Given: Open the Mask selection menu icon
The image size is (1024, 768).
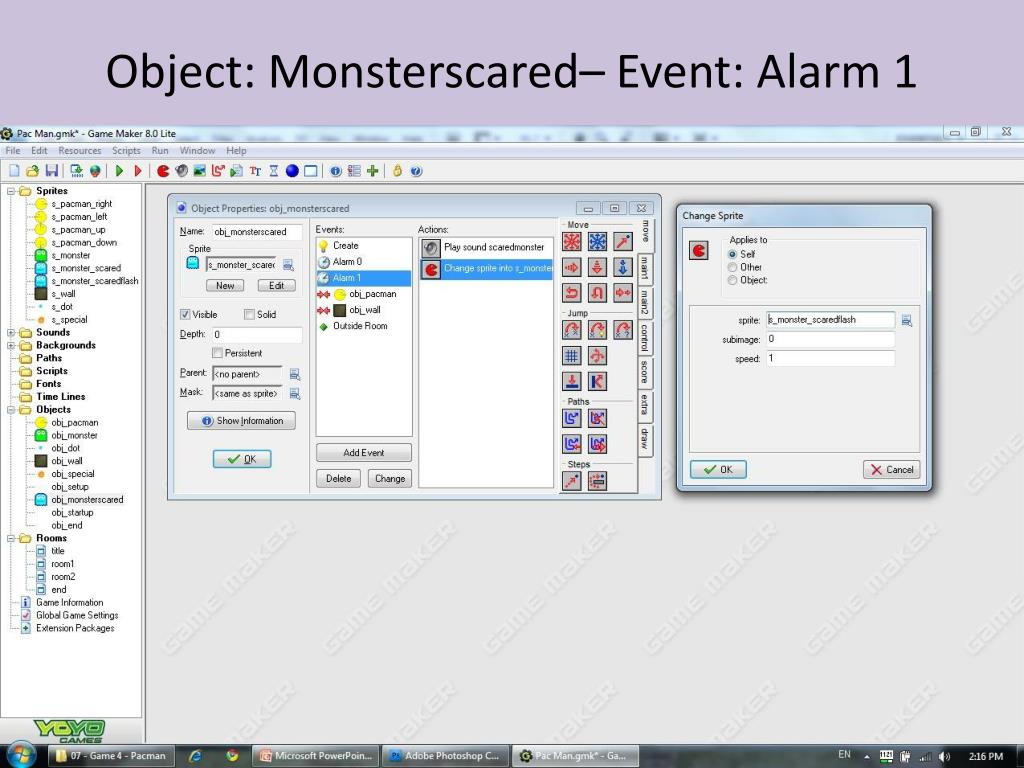Looking at the screenshot, I should coord(295,394).
